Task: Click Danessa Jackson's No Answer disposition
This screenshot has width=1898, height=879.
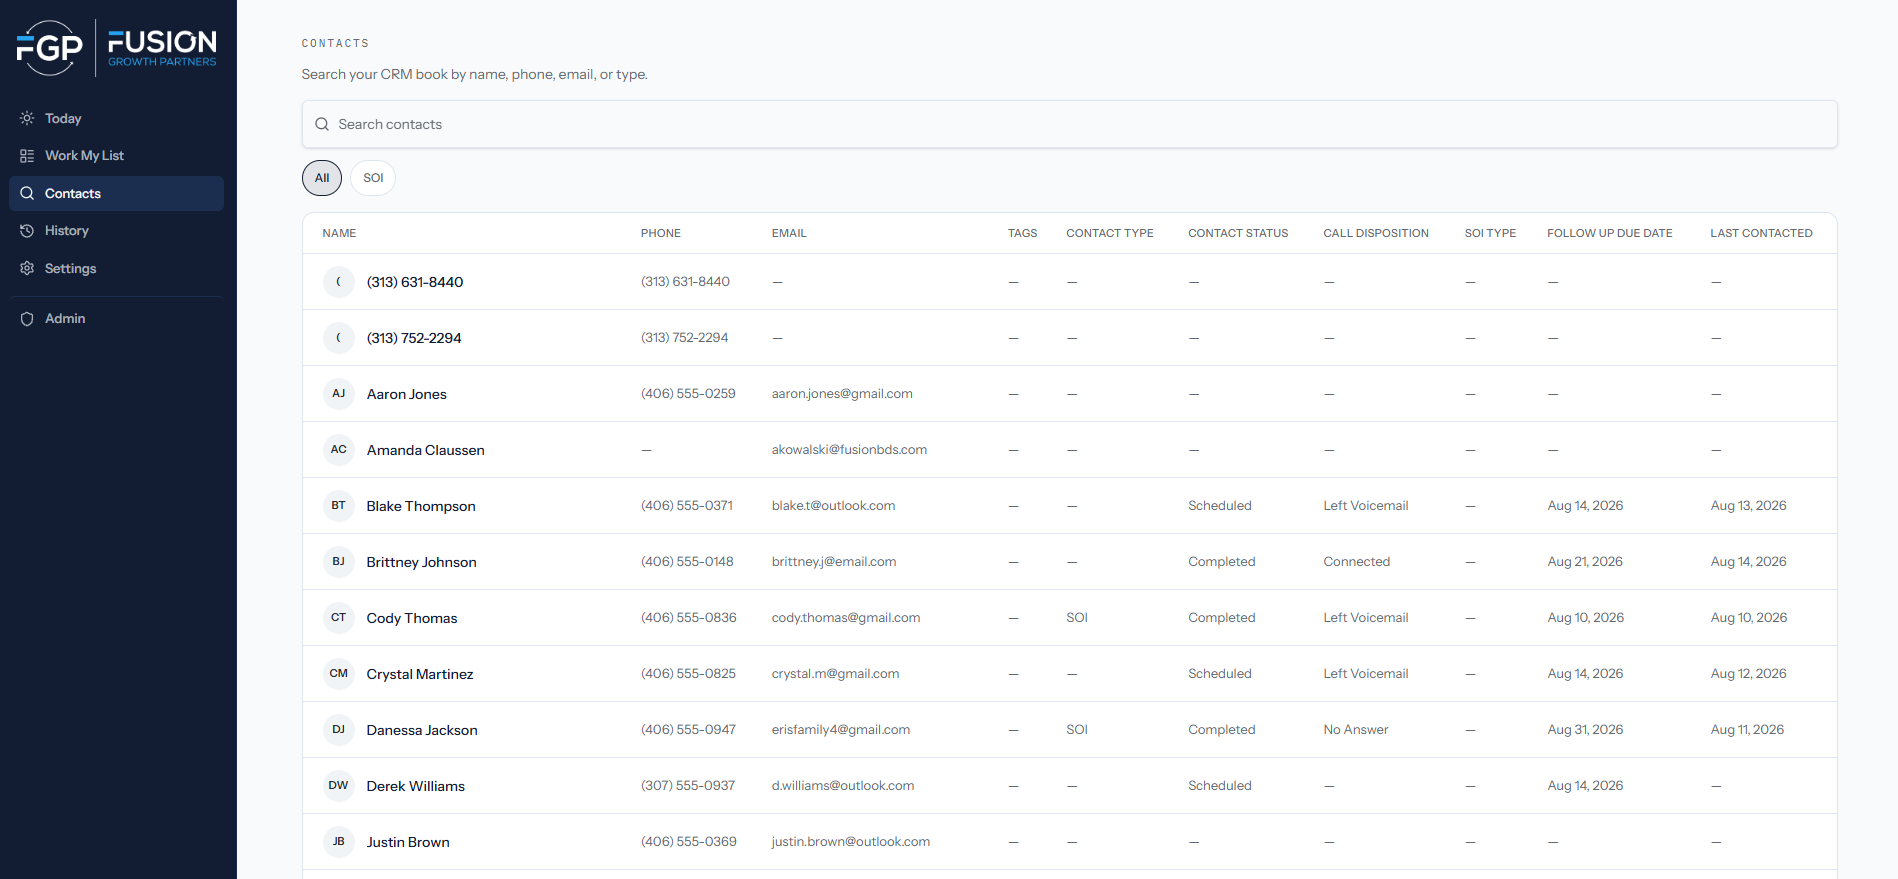Action: coord(1356,730)
